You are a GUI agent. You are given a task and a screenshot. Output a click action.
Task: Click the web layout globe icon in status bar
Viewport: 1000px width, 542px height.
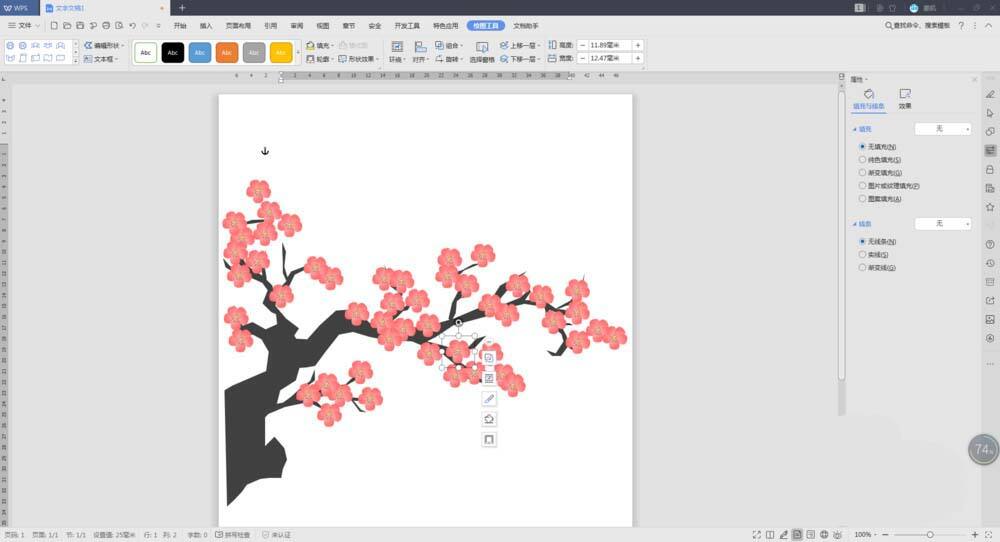pyautogui.click(x=824, y=535)
